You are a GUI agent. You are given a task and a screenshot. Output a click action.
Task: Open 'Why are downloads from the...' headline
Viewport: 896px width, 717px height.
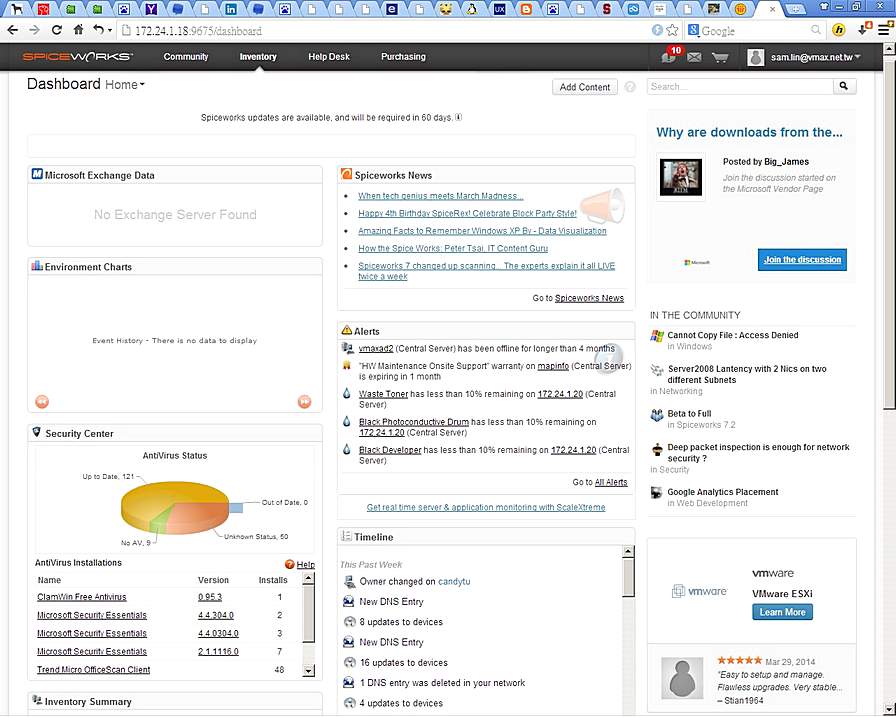pos(749,132)
